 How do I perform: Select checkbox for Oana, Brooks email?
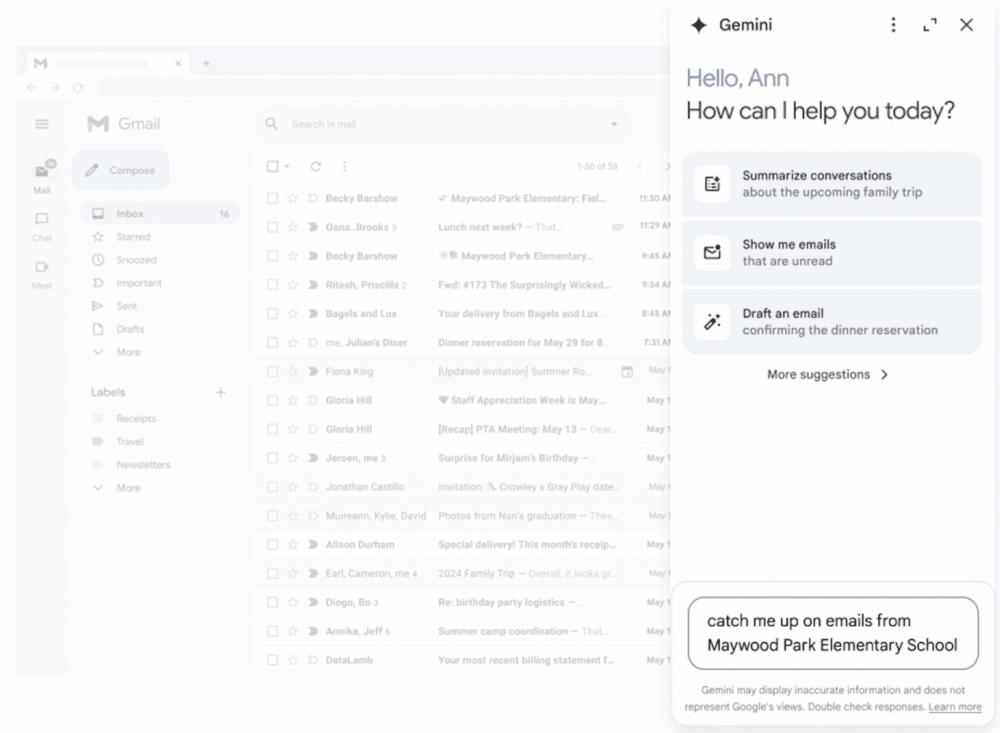(x=272, y=227)
